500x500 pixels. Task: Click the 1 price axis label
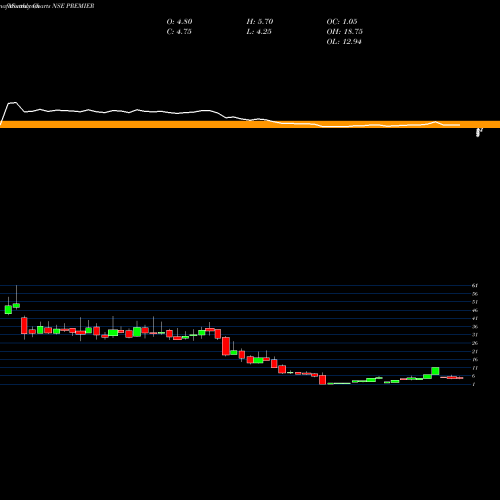coord(474,384)
